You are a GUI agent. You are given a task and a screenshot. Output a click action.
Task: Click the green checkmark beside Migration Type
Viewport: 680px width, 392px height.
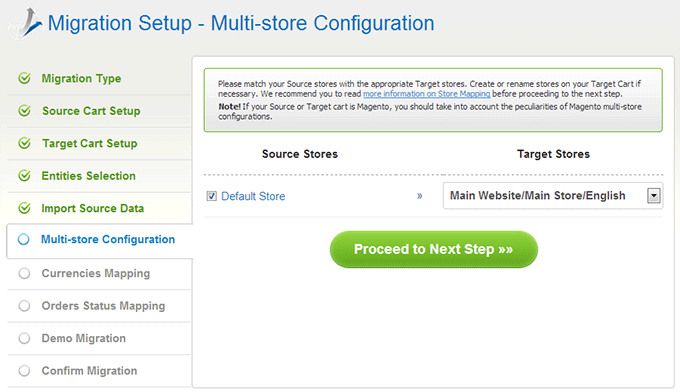(24, 78)
